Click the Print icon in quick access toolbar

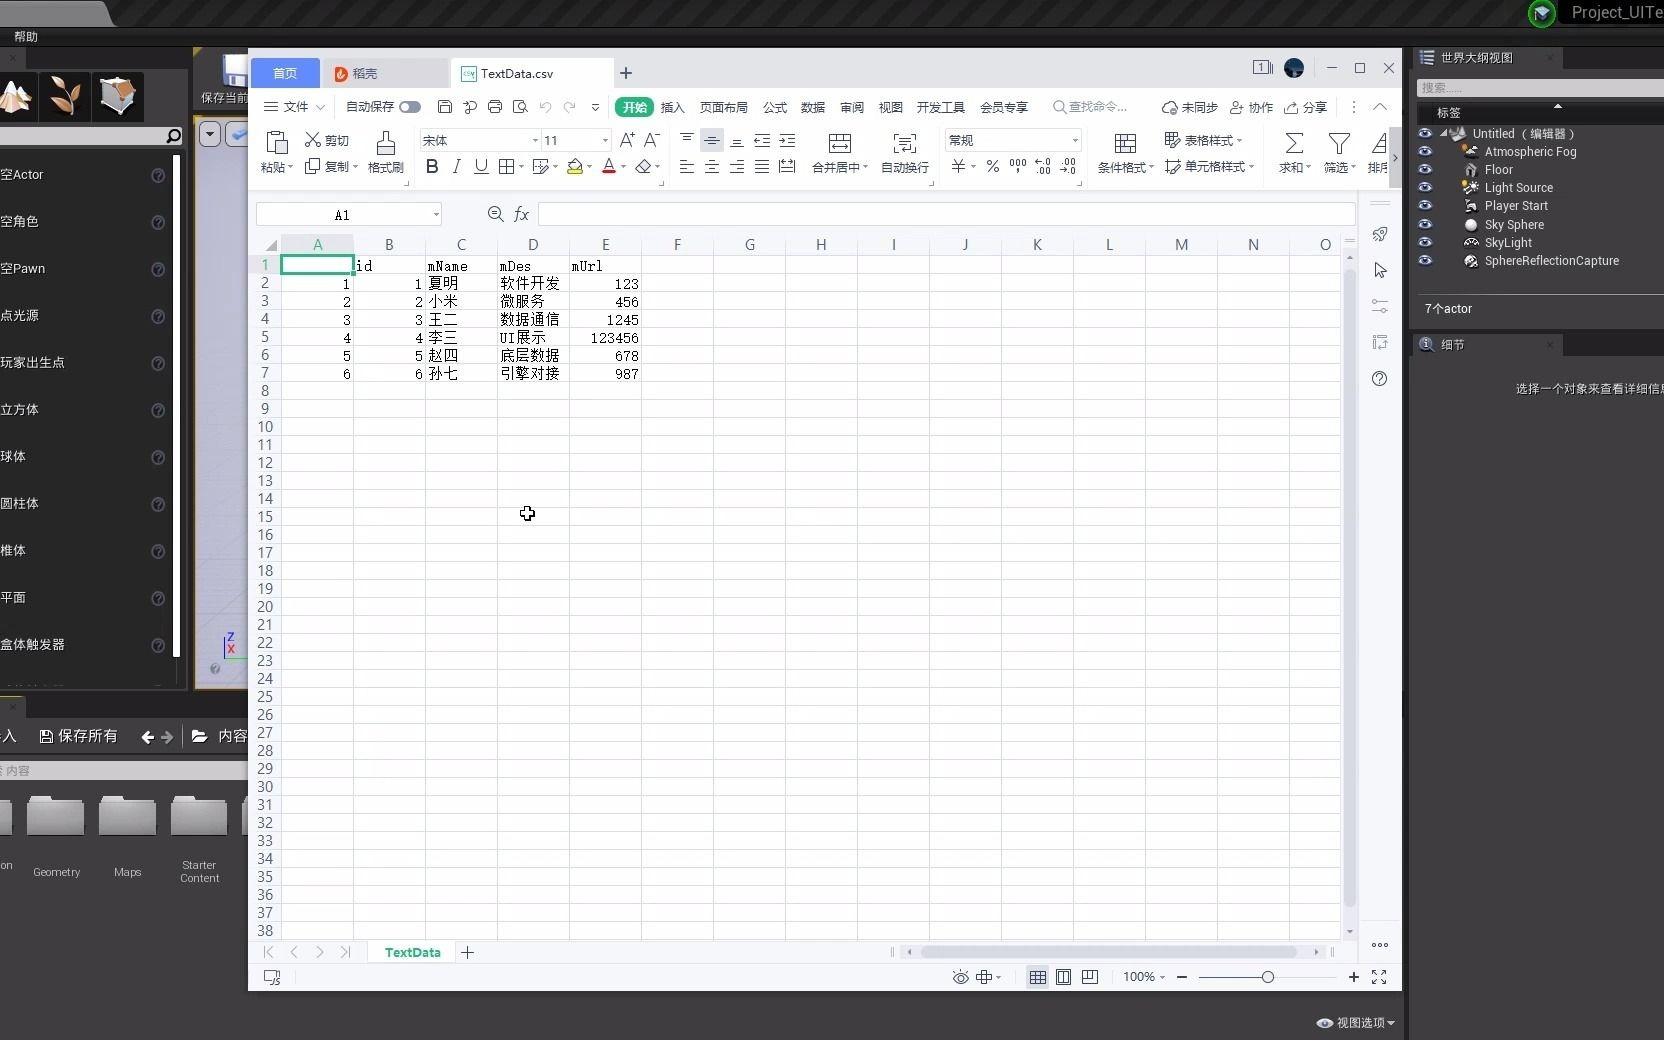[495, 107]
